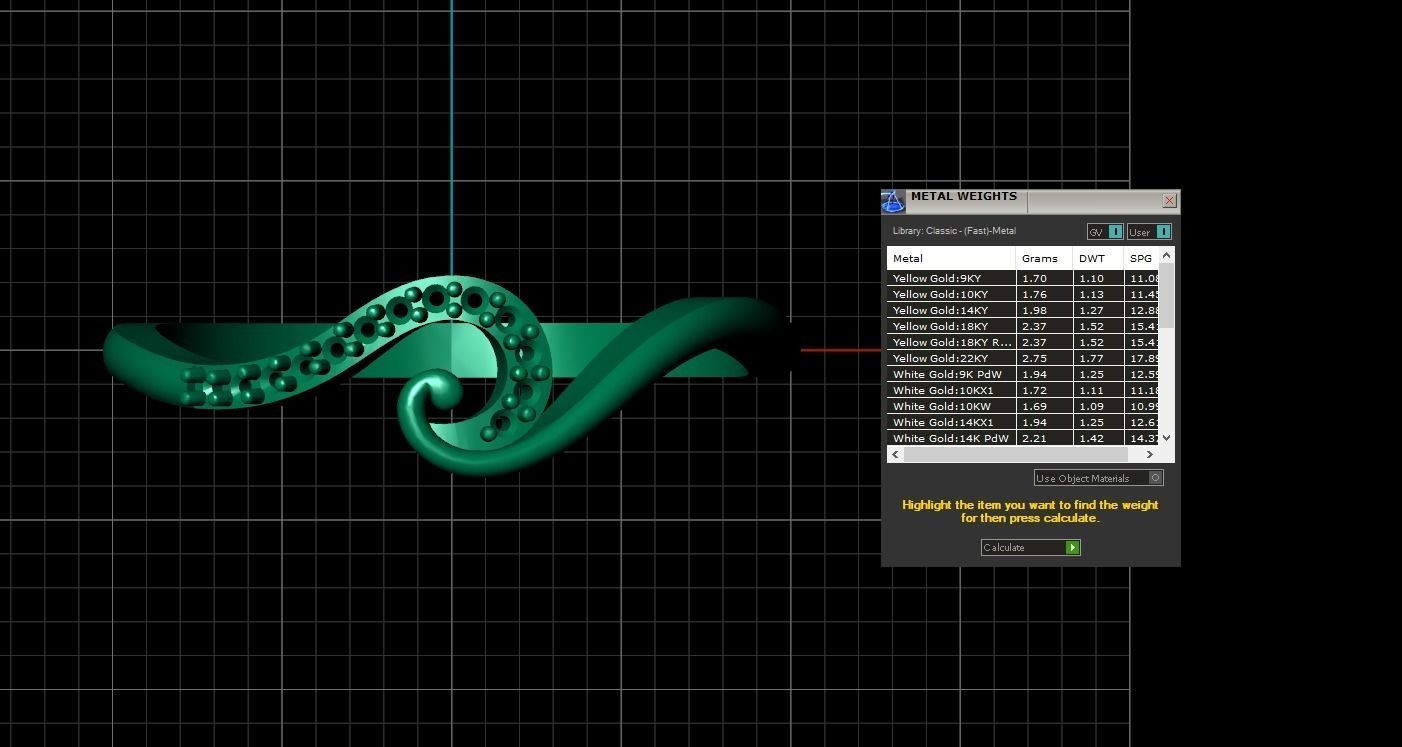Select the Yellow Gold:14KY row

(x=1024, y=310)
